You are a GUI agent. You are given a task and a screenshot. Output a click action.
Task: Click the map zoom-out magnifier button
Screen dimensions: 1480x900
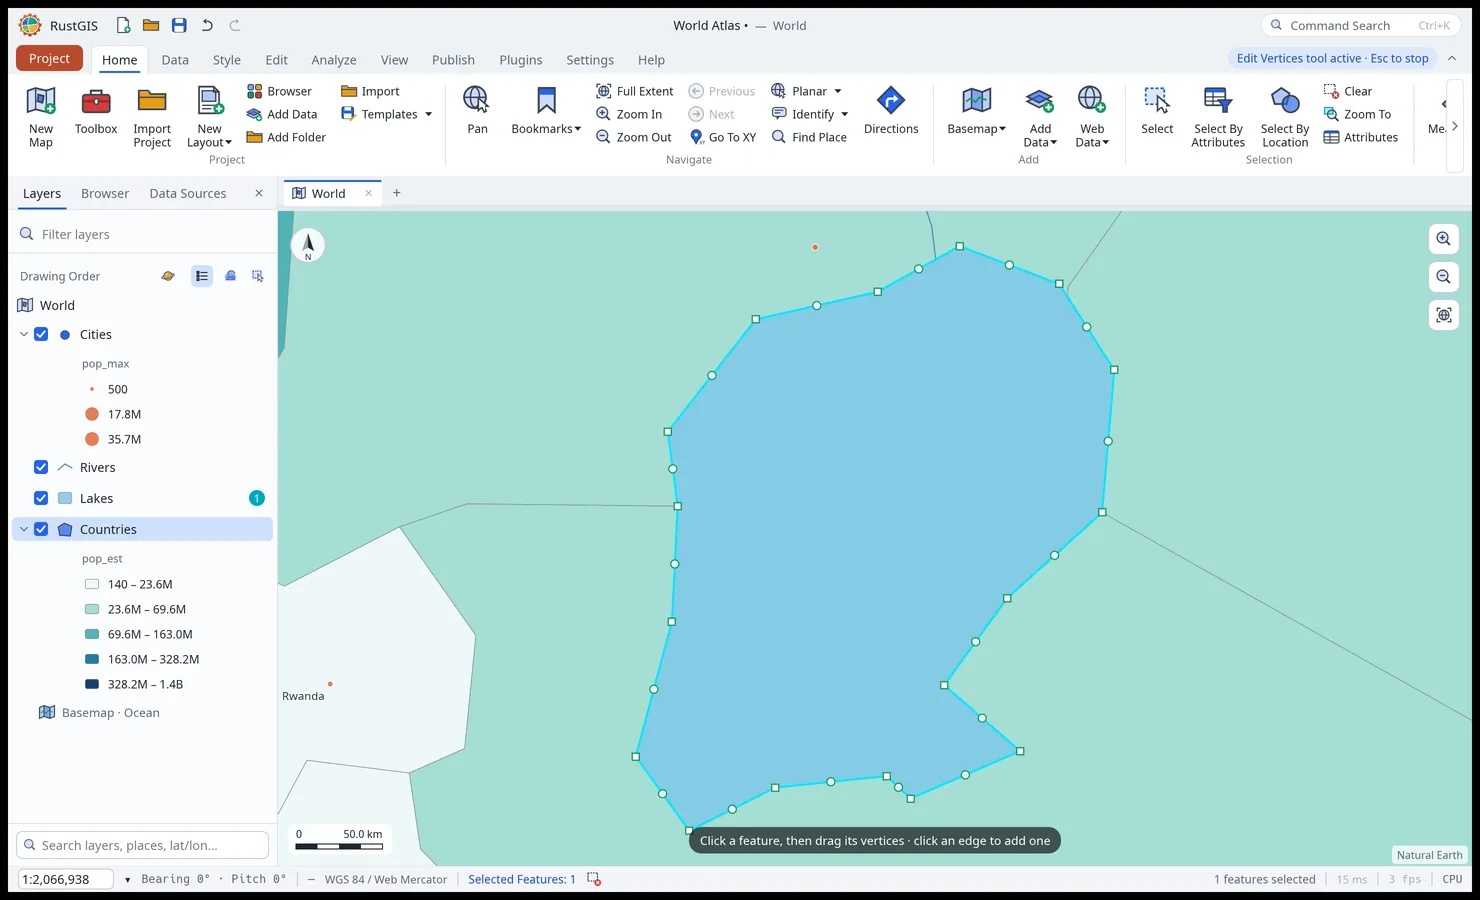tap(1443, 277)
